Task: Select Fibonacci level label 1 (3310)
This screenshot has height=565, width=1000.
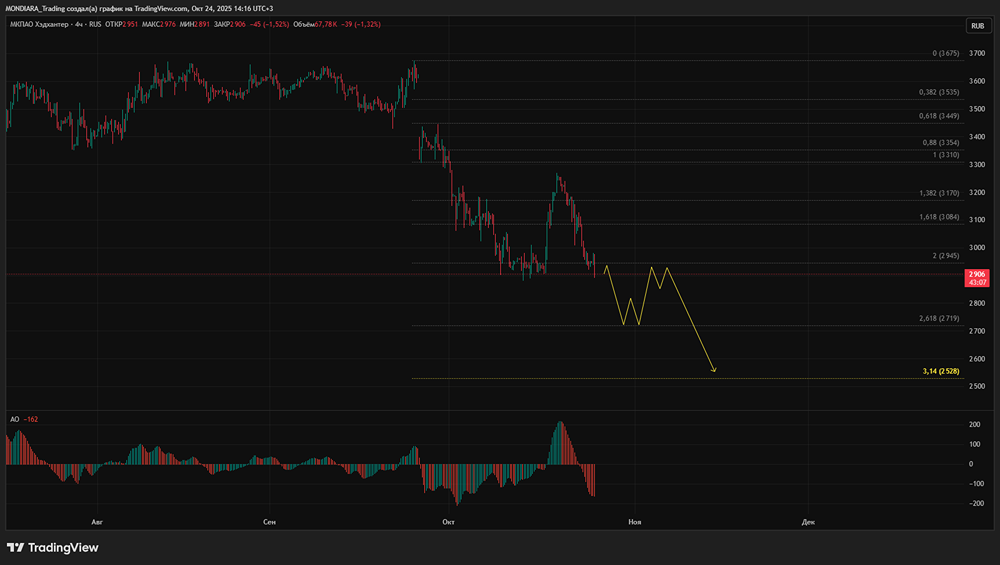Action: pyautogui.click(x=945, y=155)
